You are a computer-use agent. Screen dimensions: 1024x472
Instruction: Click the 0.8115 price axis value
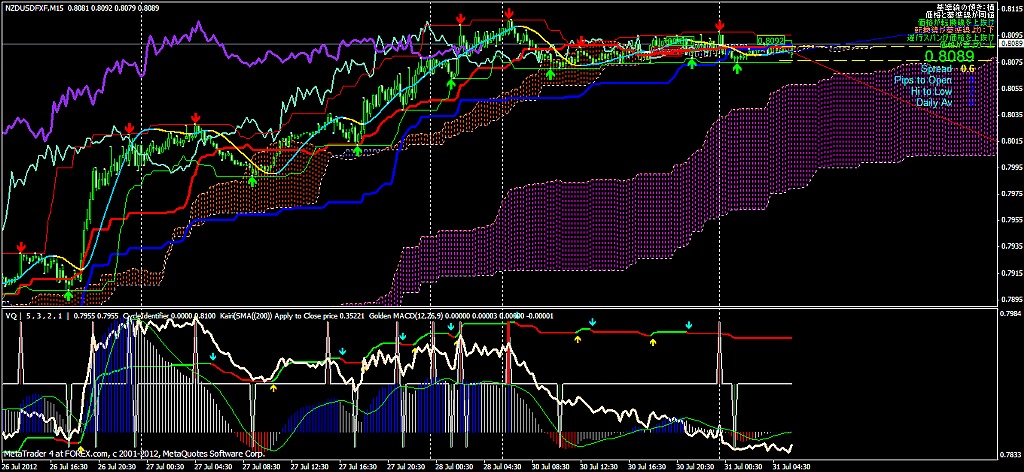point(1010,9)
